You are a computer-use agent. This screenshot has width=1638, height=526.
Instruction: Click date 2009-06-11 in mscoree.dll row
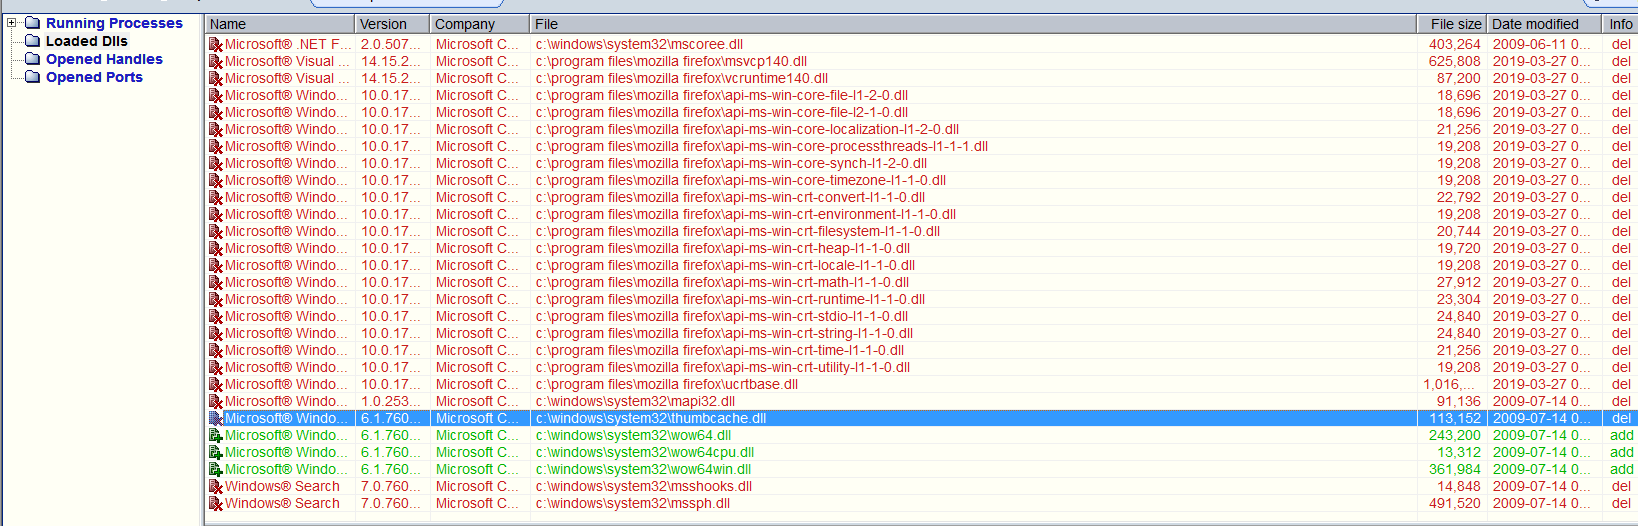pyautogui.click(x=1541, y=44)
